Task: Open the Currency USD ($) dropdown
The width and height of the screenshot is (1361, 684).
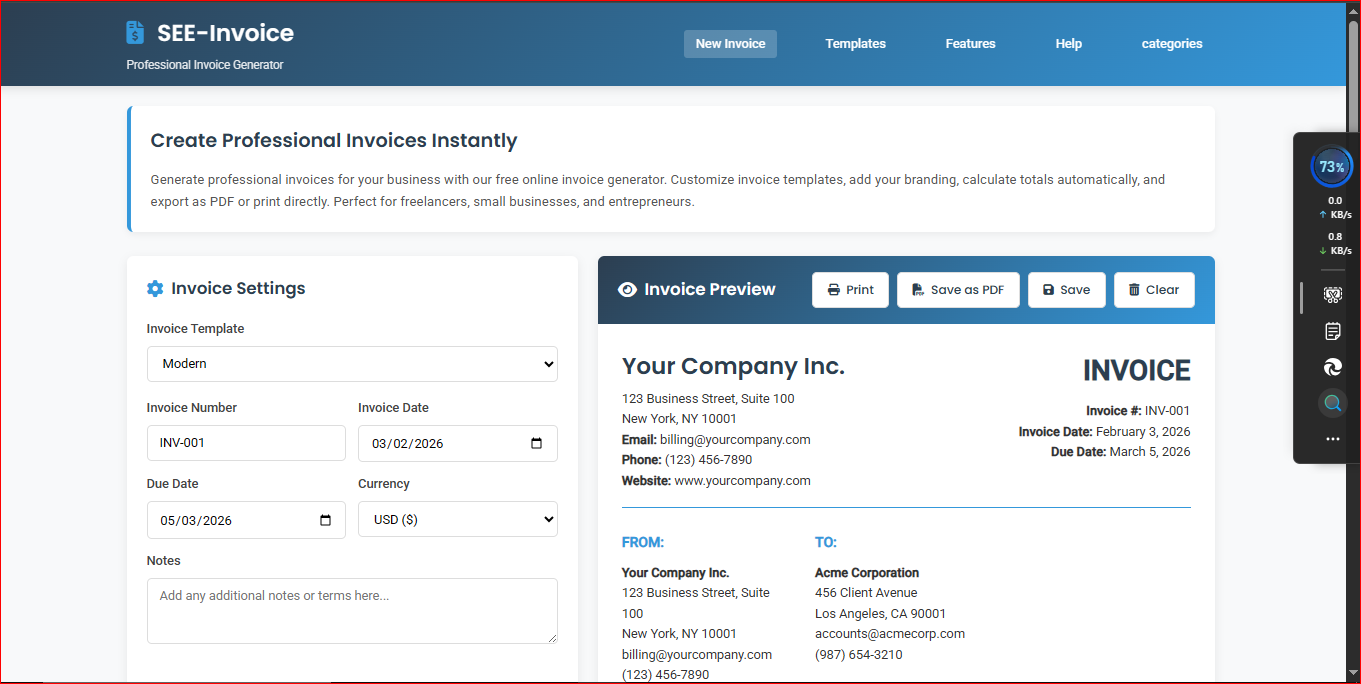Action: click(x=457, y=520)
